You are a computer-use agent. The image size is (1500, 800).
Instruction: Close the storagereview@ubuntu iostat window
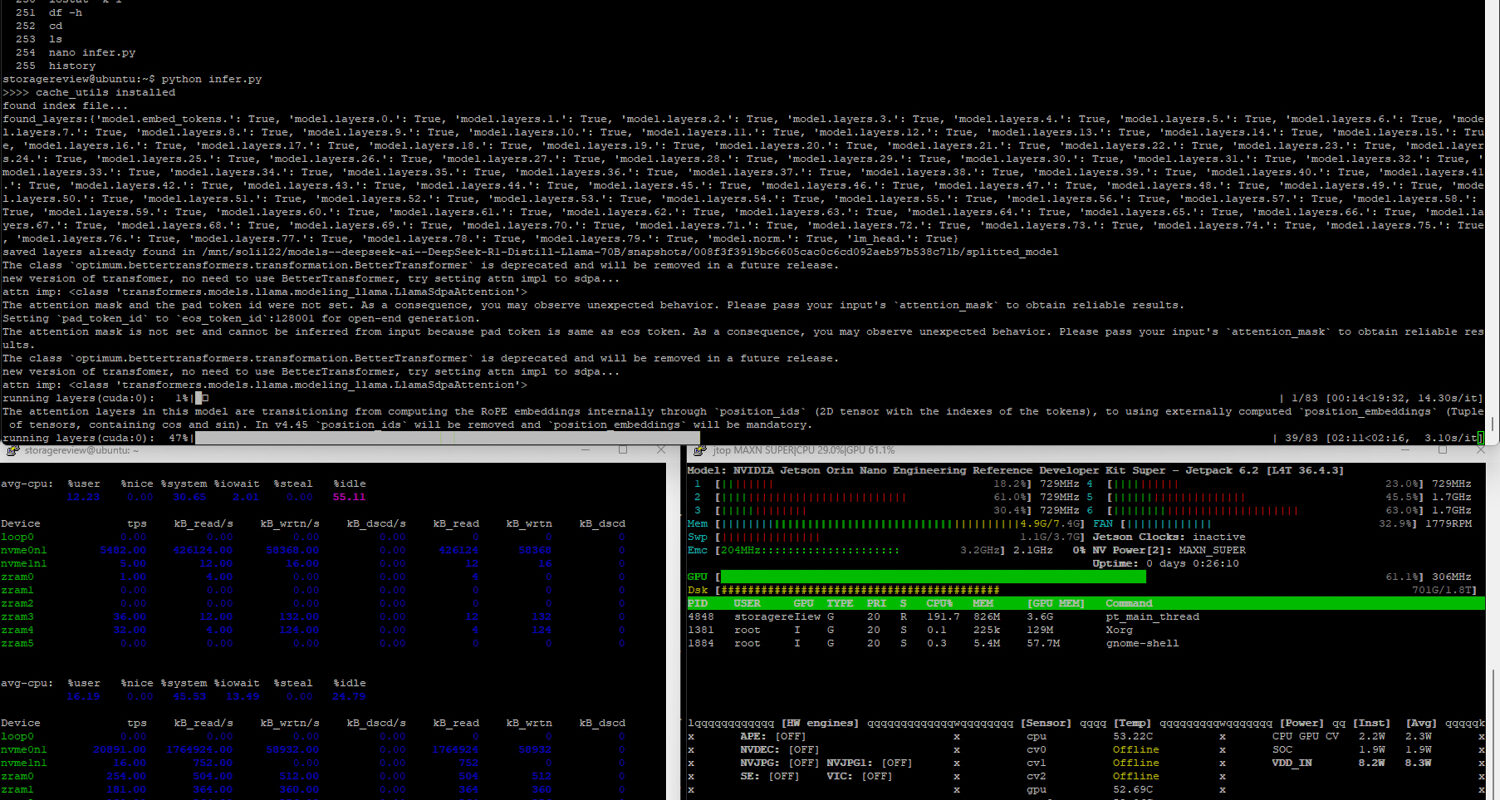pos(661,450)
